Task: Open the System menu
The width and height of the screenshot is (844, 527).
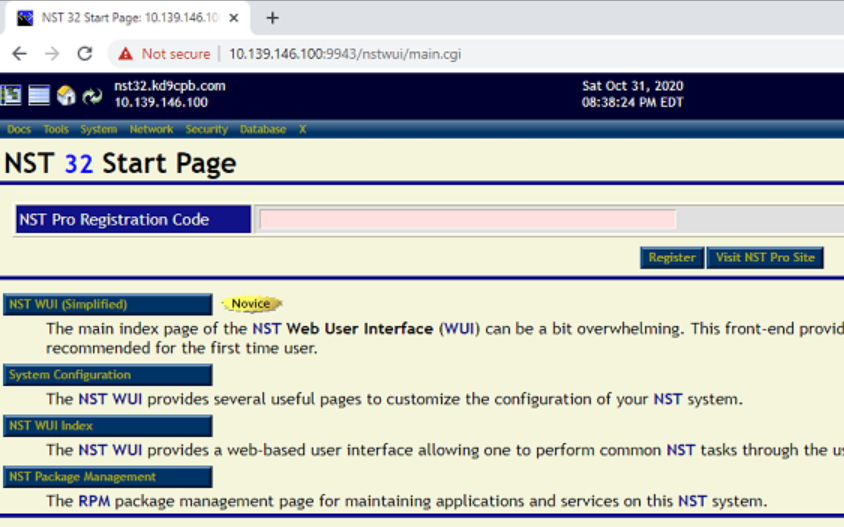Action: [99, 129]
